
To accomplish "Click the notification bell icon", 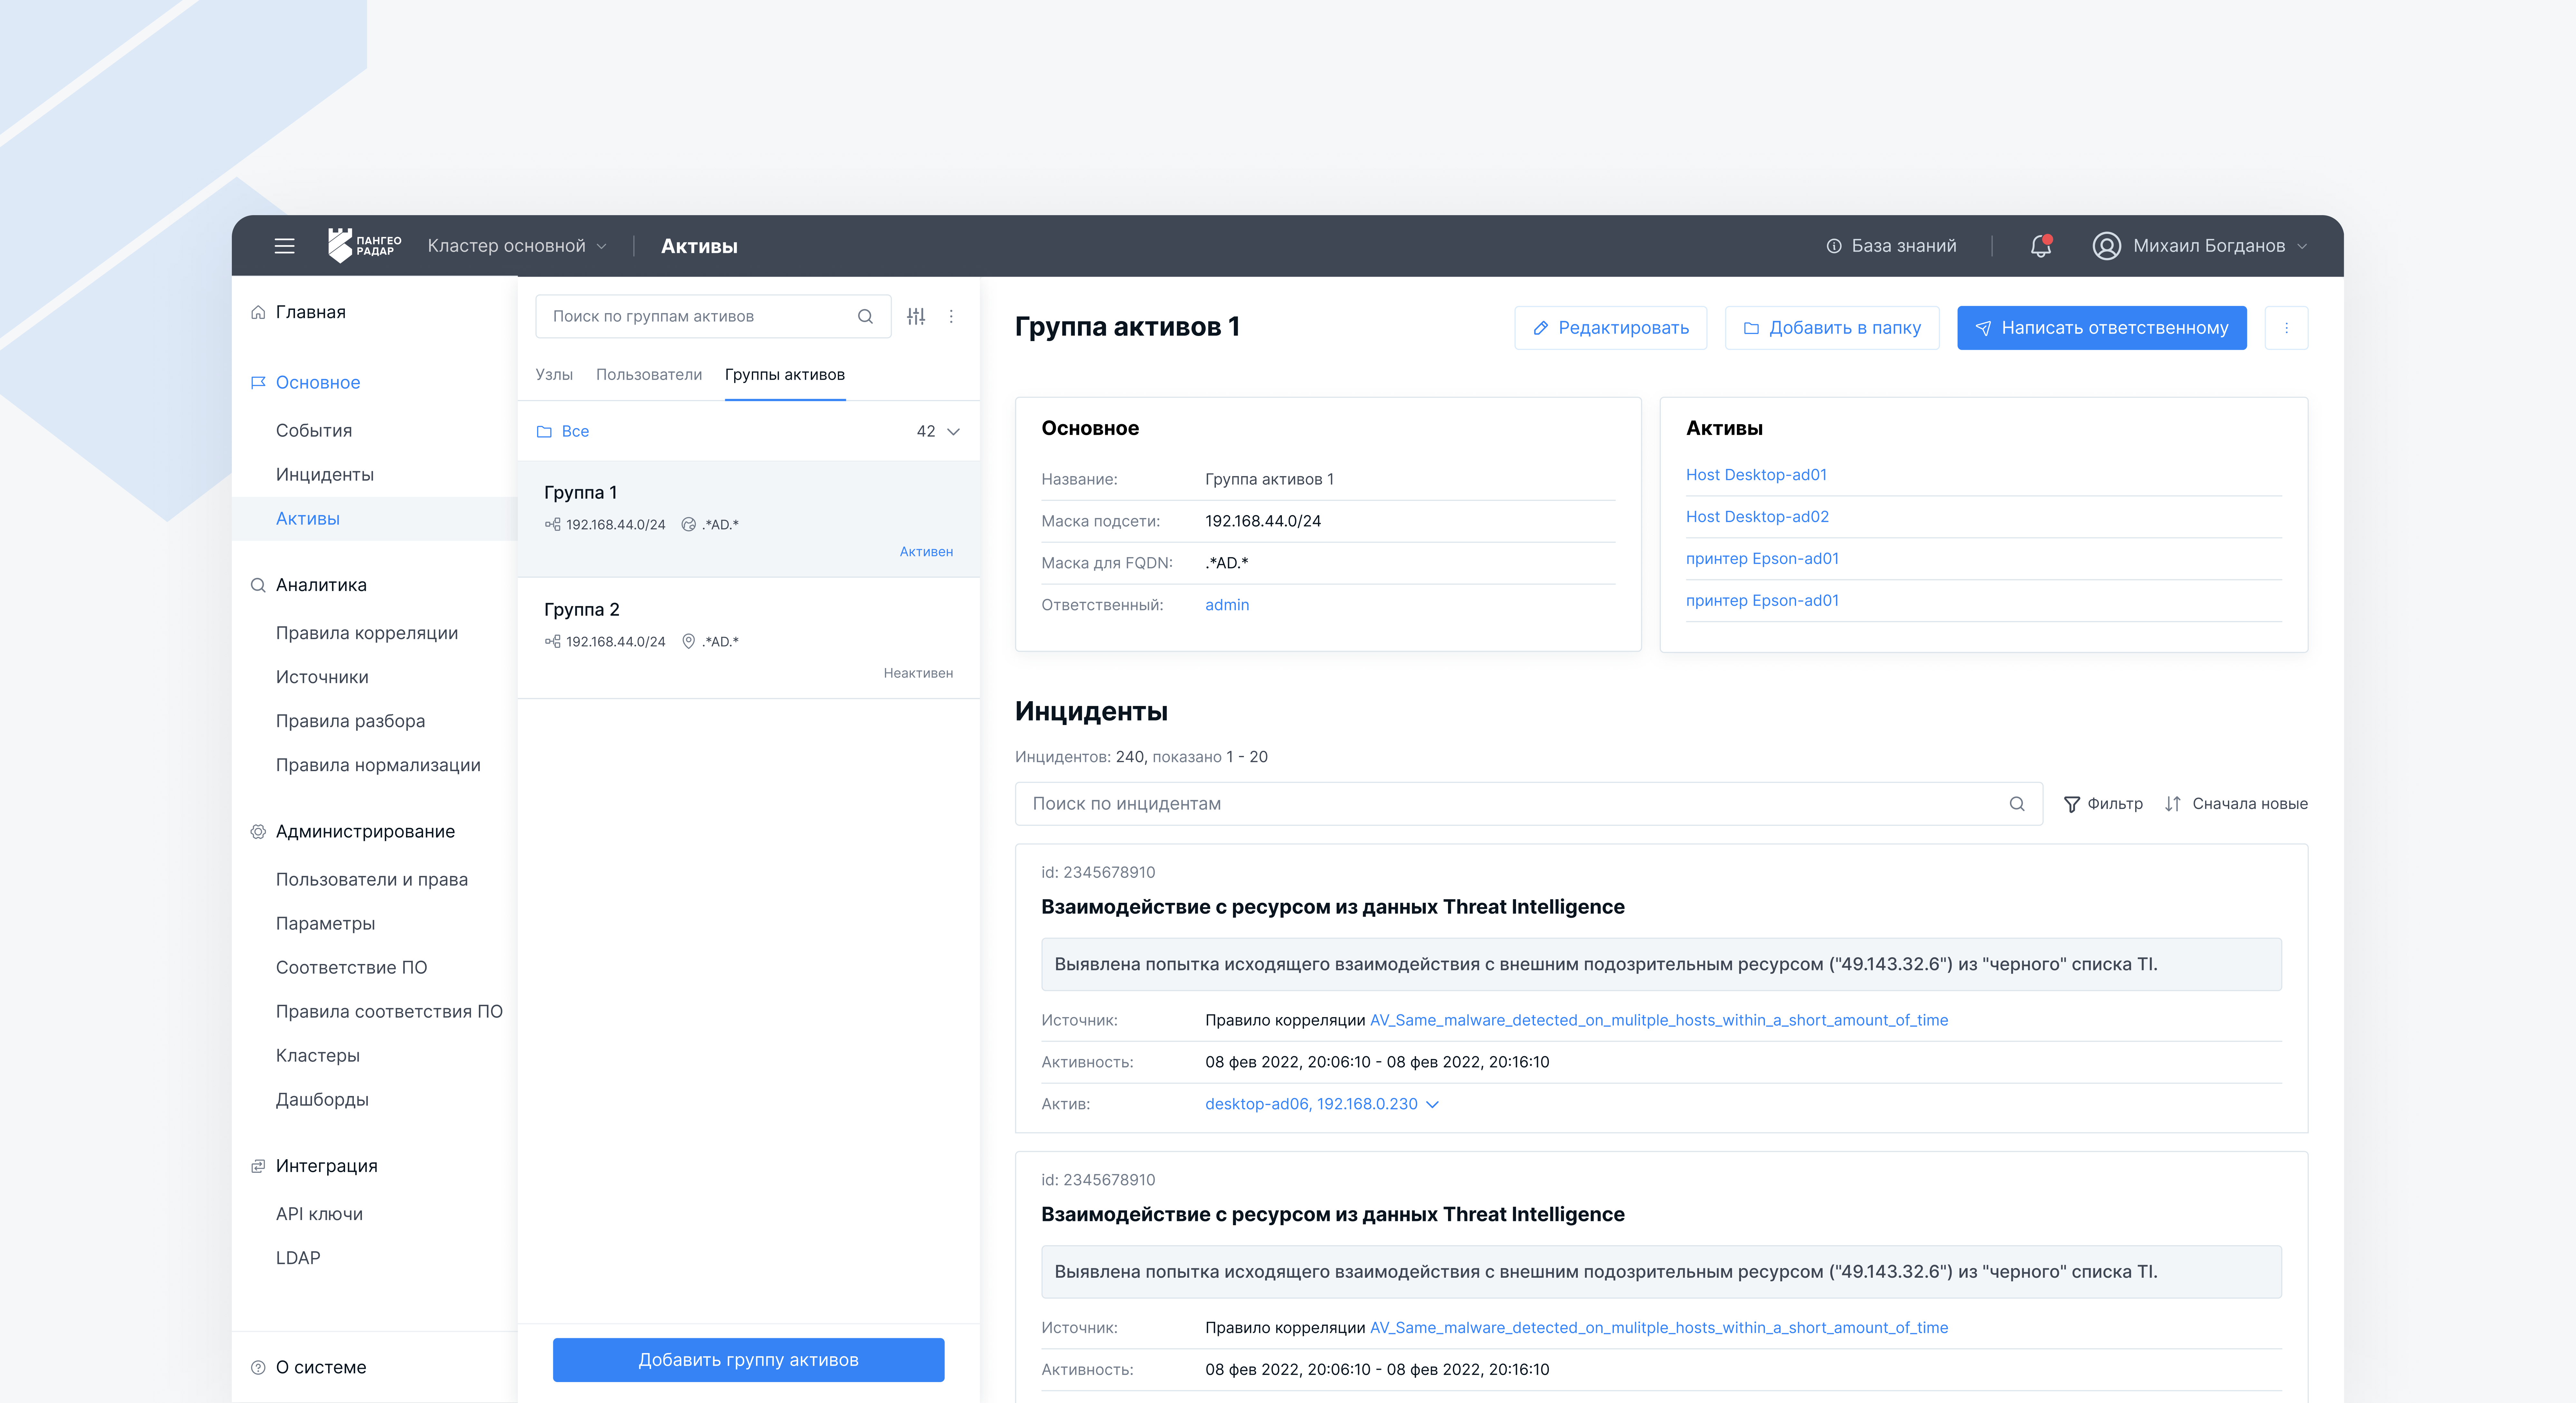I will pos(2040,246).
